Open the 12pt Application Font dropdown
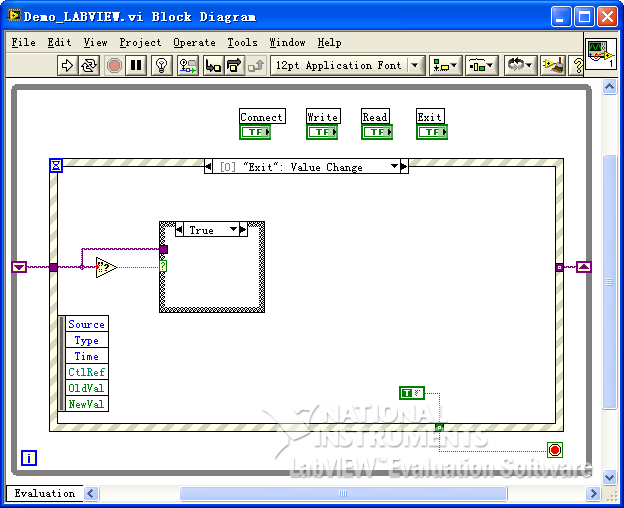 (347, 66)
